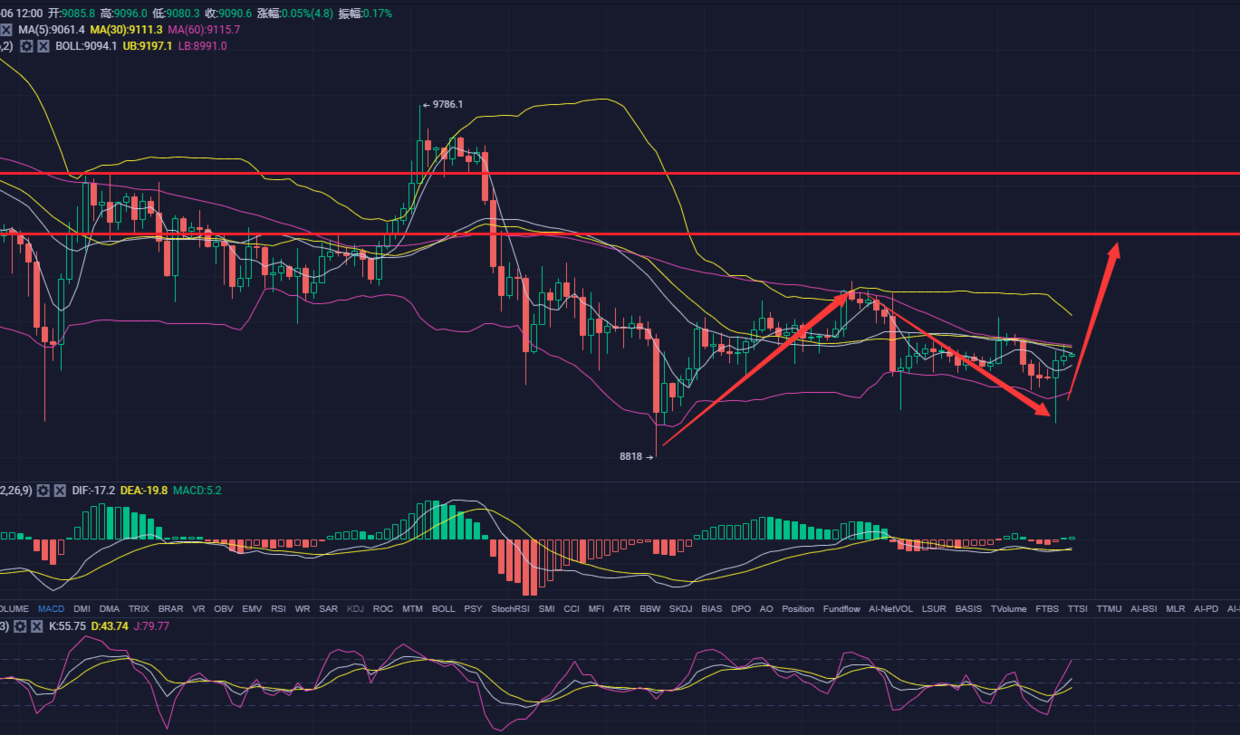
Task: Select the greyed KDJ tab
Action: pos(355,608)
